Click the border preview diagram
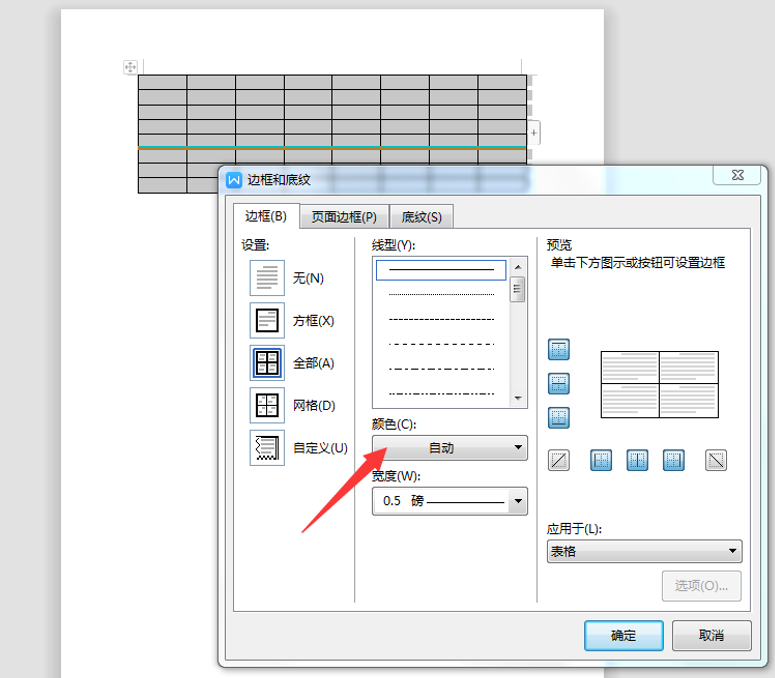 click(x=659, y=384)
